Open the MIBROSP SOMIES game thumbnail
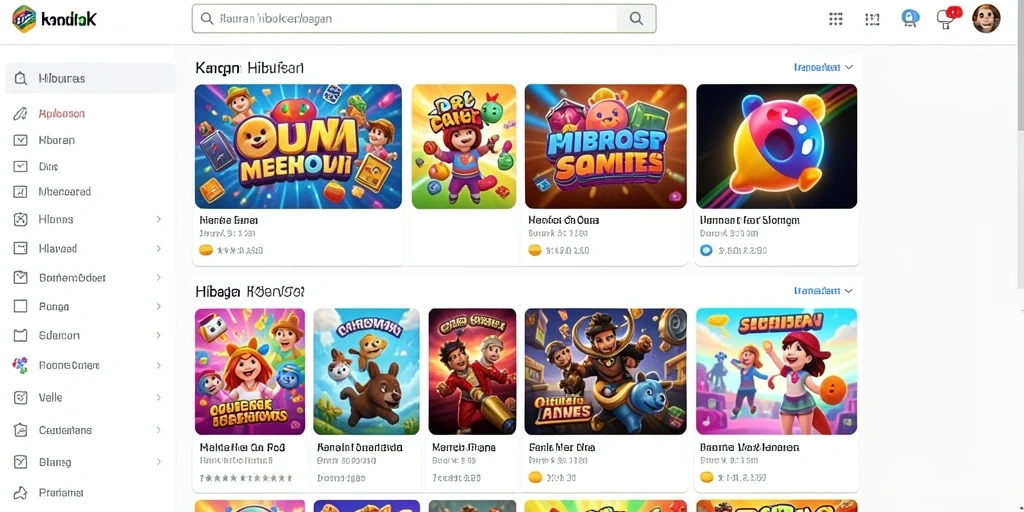The height and width of the screenshot is (512, 1024). pos(605,146)
